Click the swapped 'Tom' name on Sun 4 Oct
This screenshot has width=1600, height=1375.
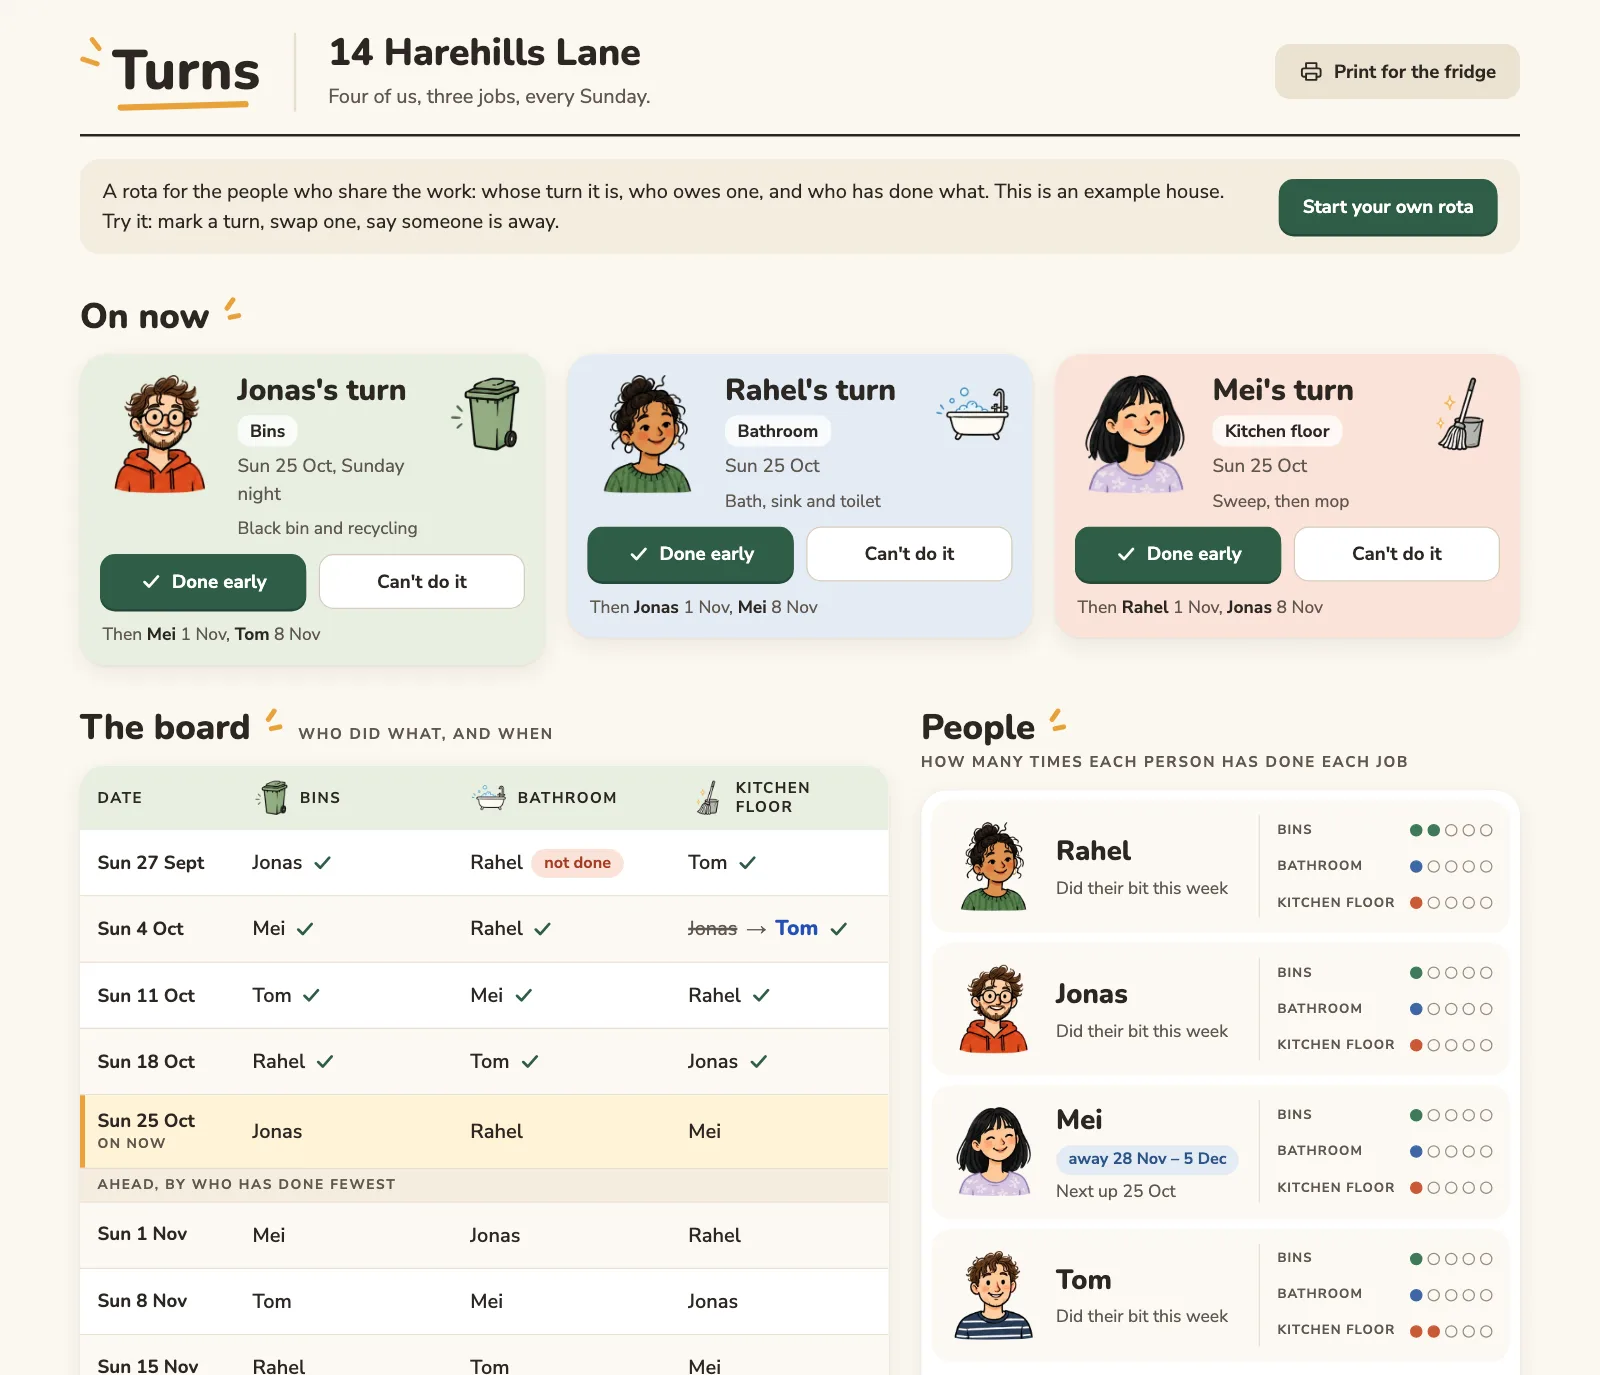pos(796,928)
